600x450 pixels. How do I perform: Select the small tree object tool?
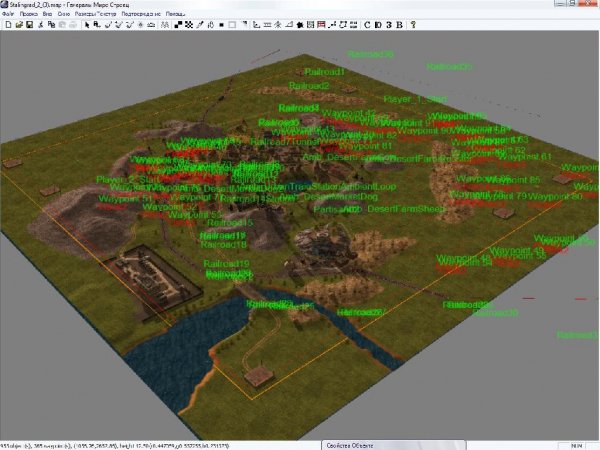pos(278,25)
